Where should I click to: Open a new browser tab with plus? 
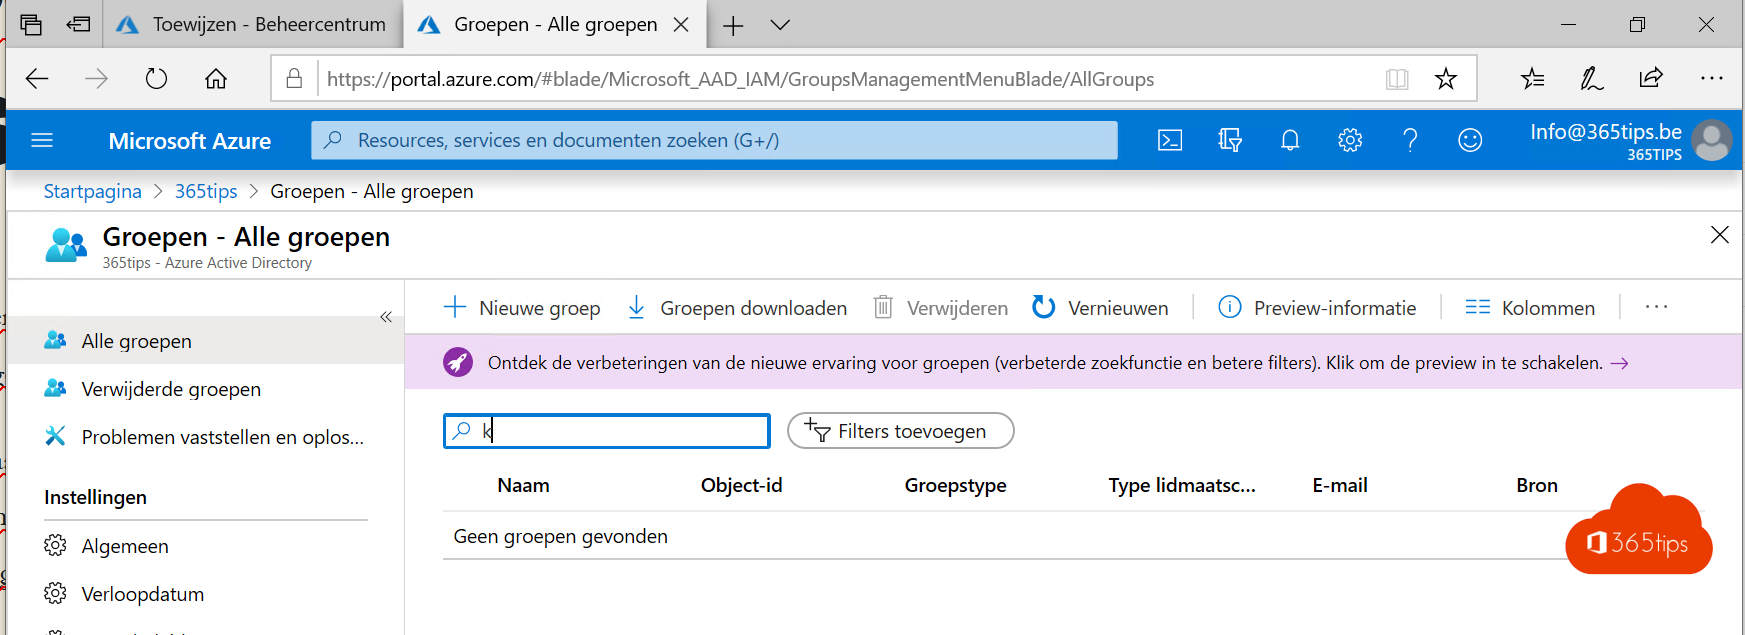(733, 26)
